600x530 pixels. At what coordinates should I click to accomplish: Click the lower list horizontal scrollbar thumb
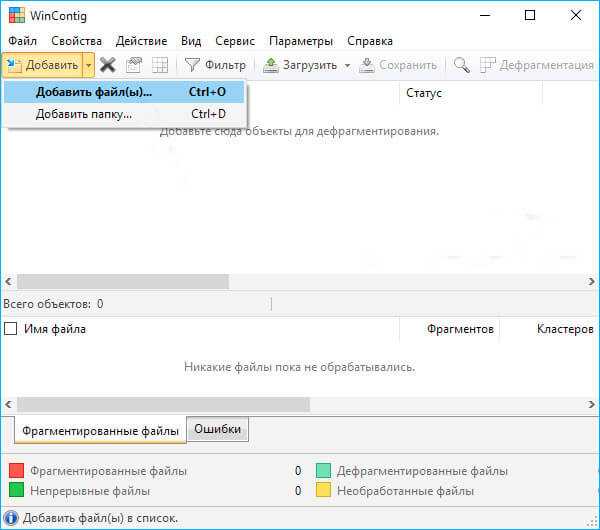(x=163, y=404)
